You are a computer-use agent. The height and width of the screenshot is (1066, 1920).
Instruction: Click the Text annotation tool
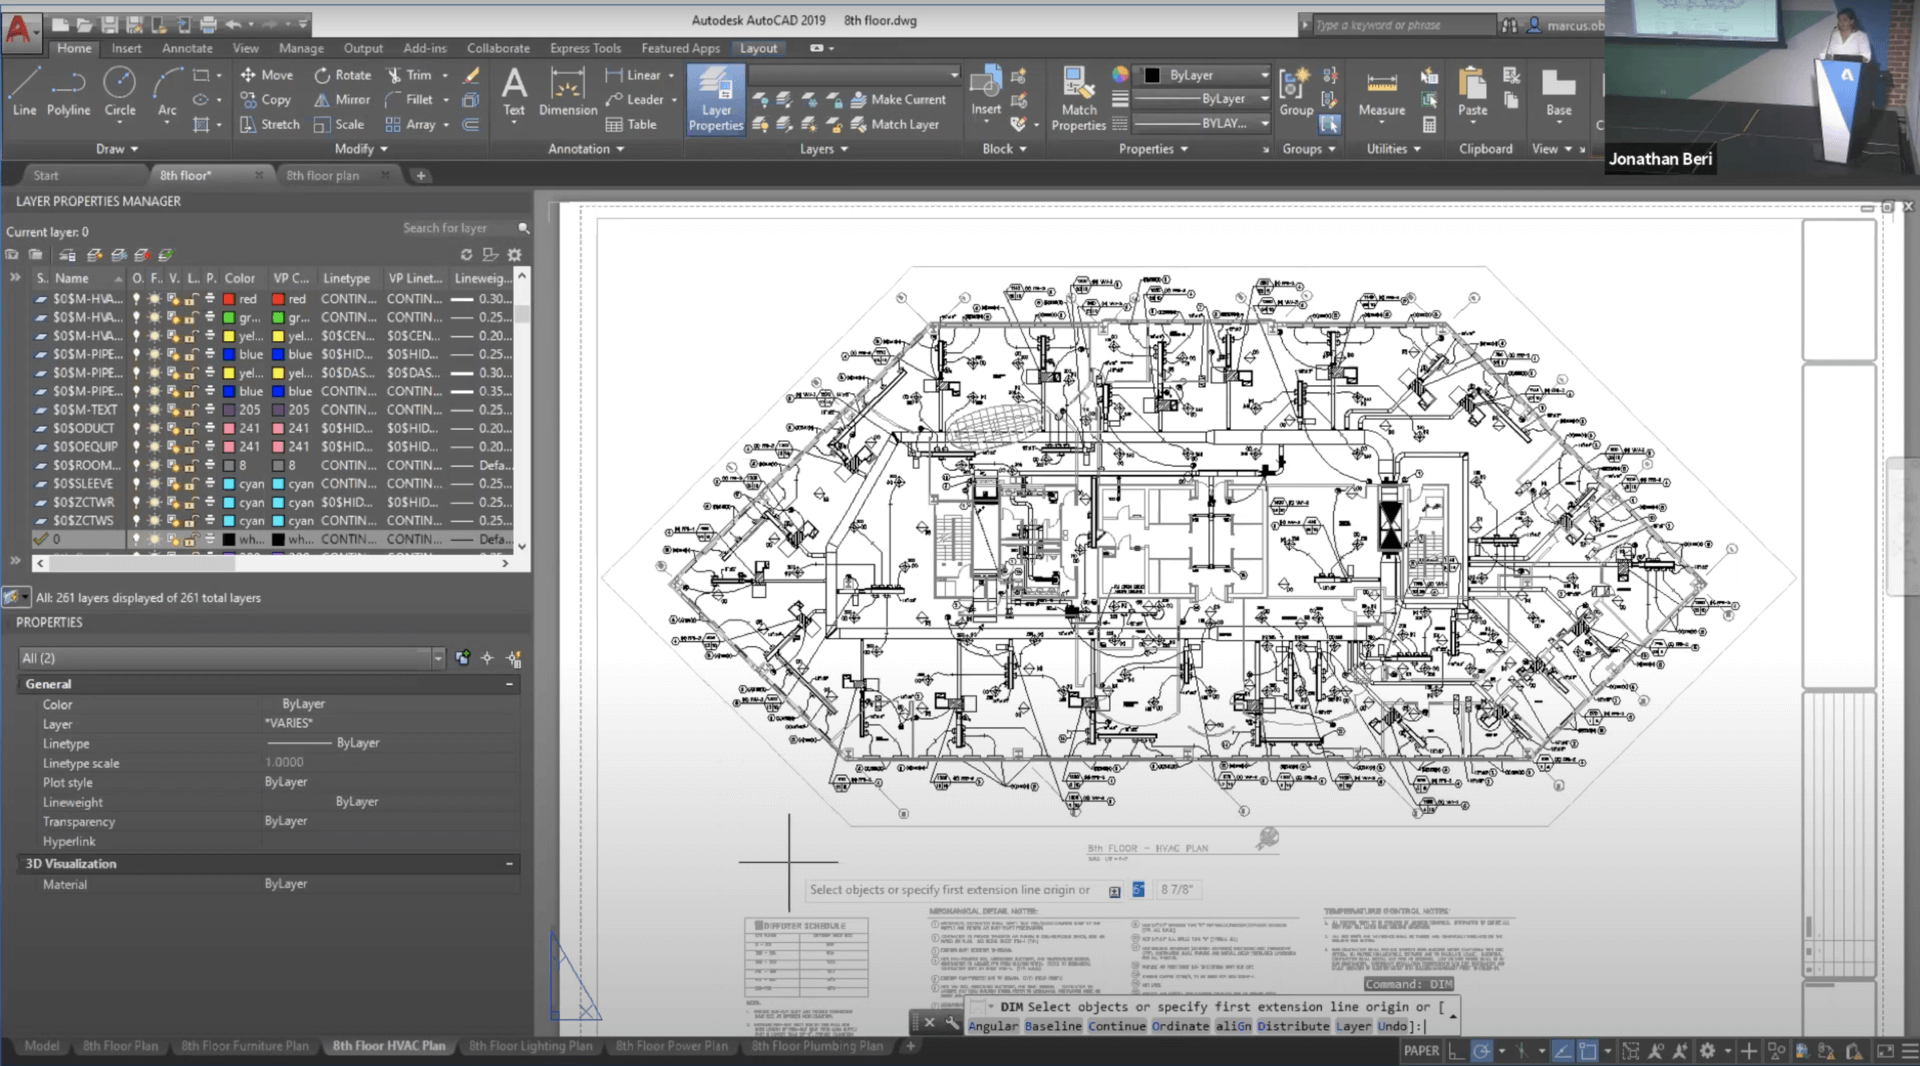[514, 93]
